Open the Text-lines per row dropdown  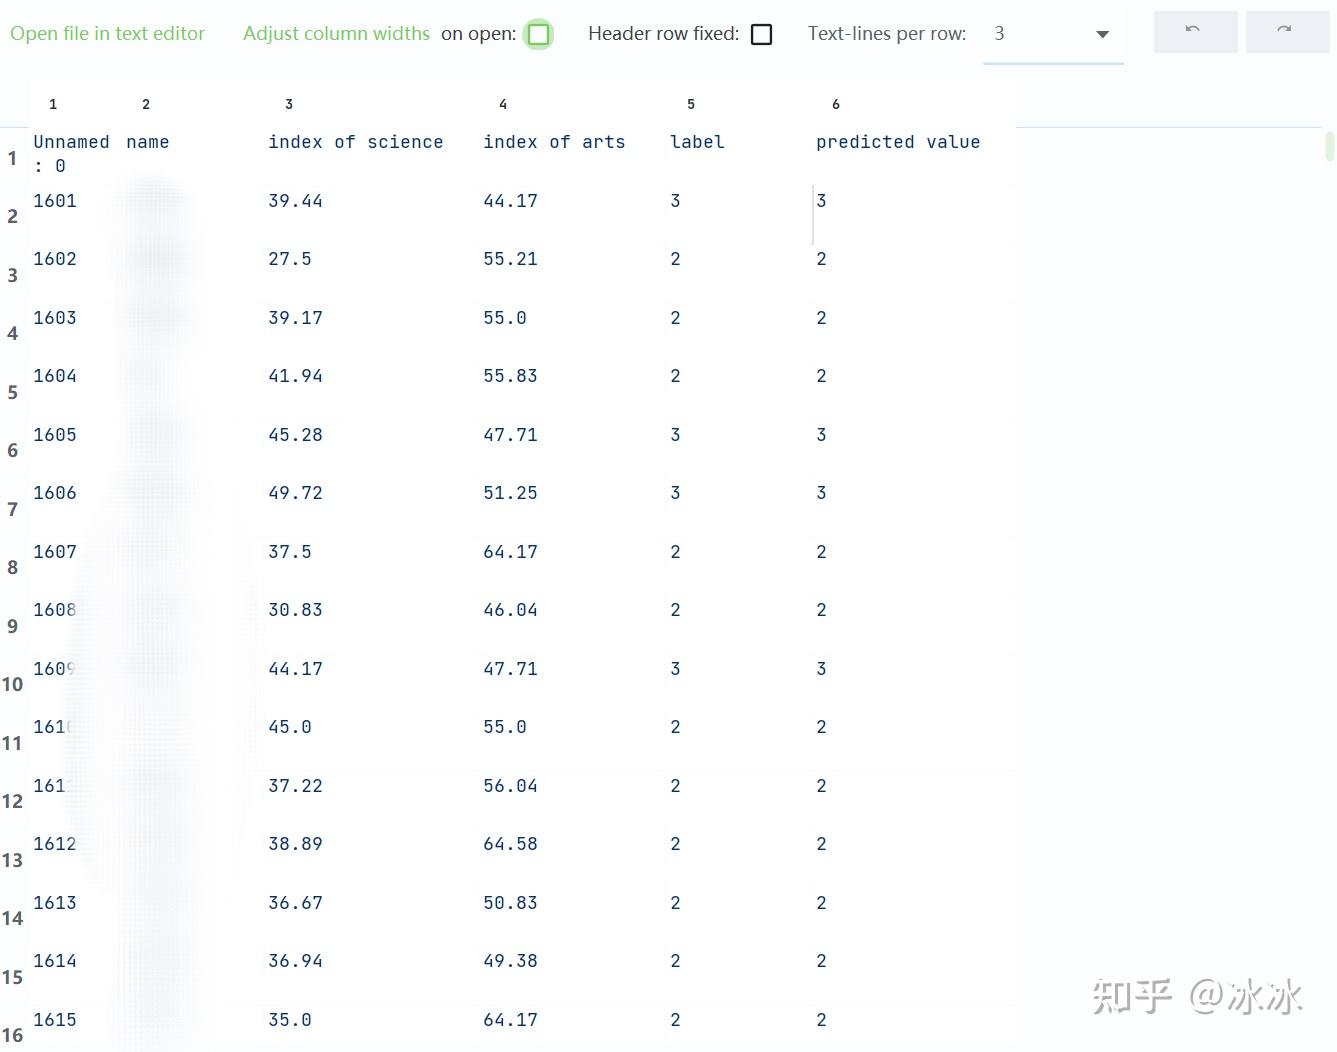click(x=1053, y=34)
